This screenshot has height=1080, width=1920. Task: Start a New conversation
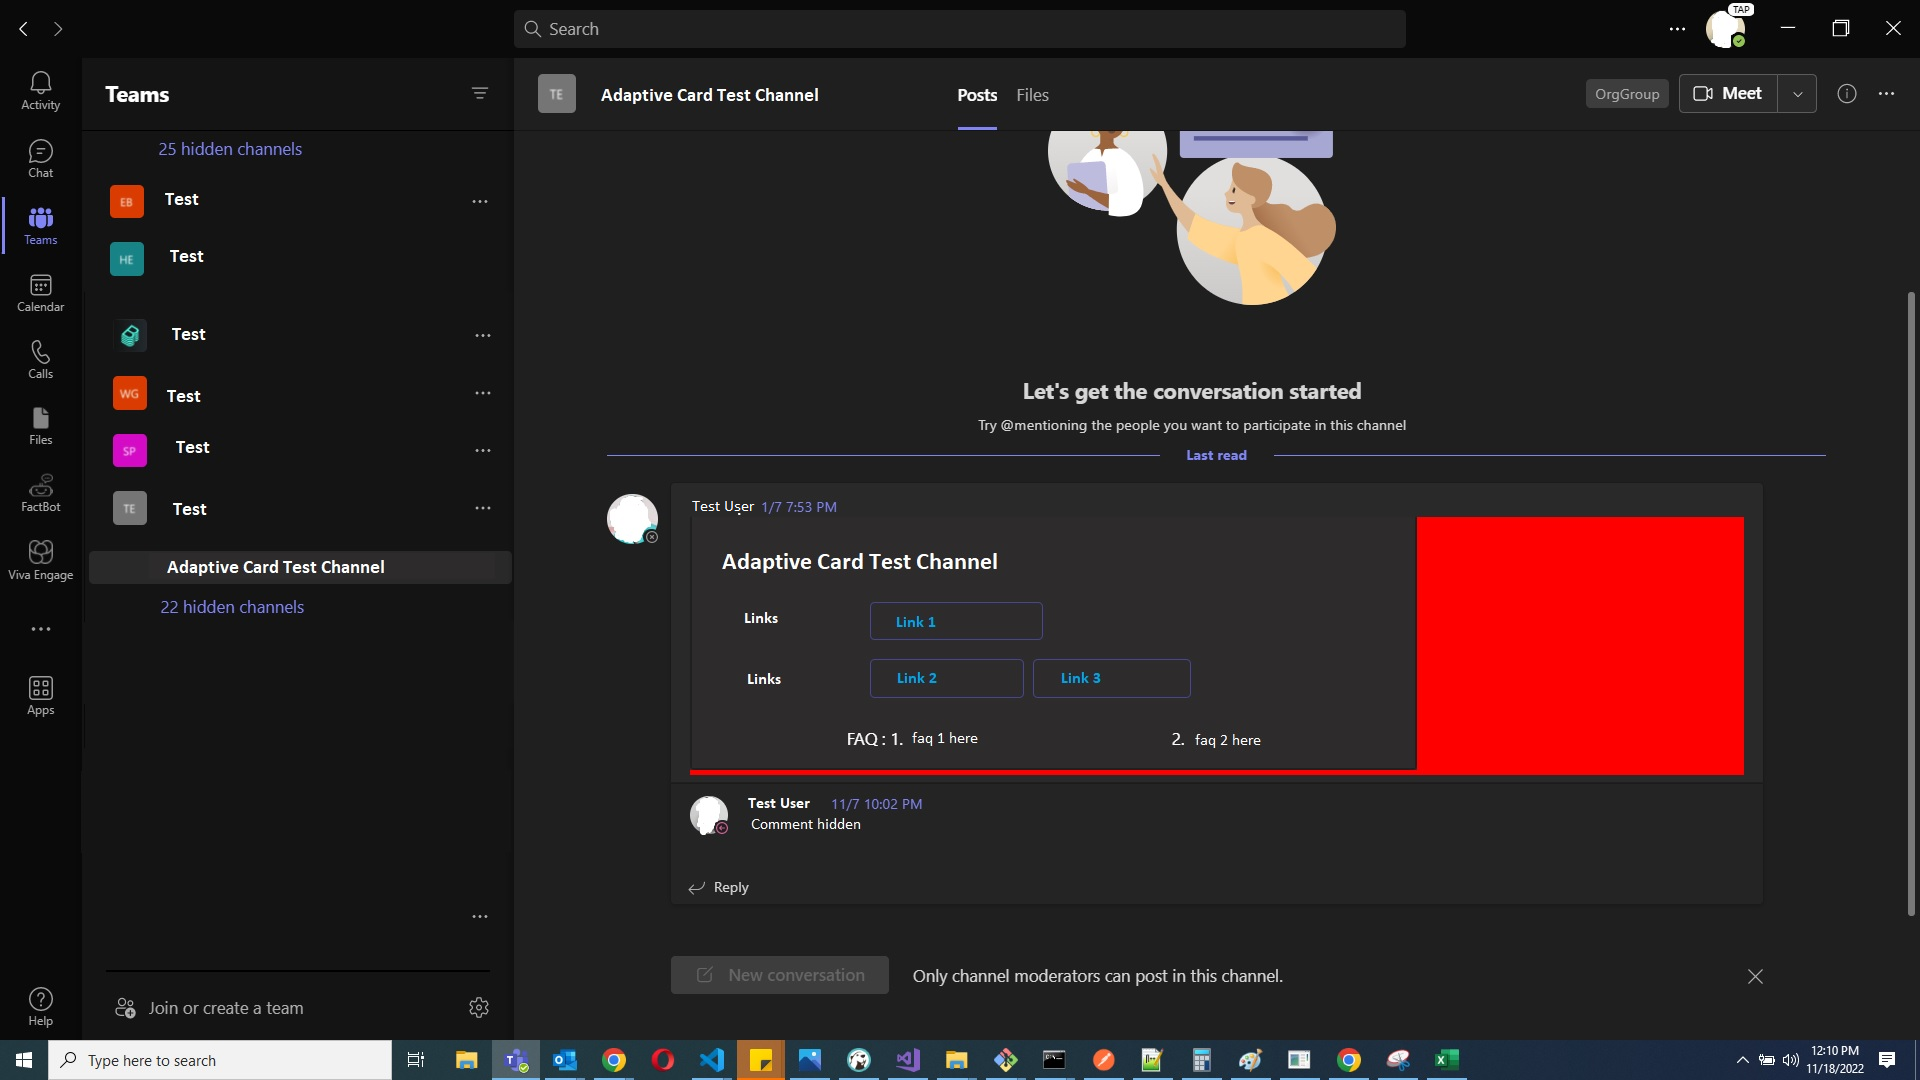779,975
